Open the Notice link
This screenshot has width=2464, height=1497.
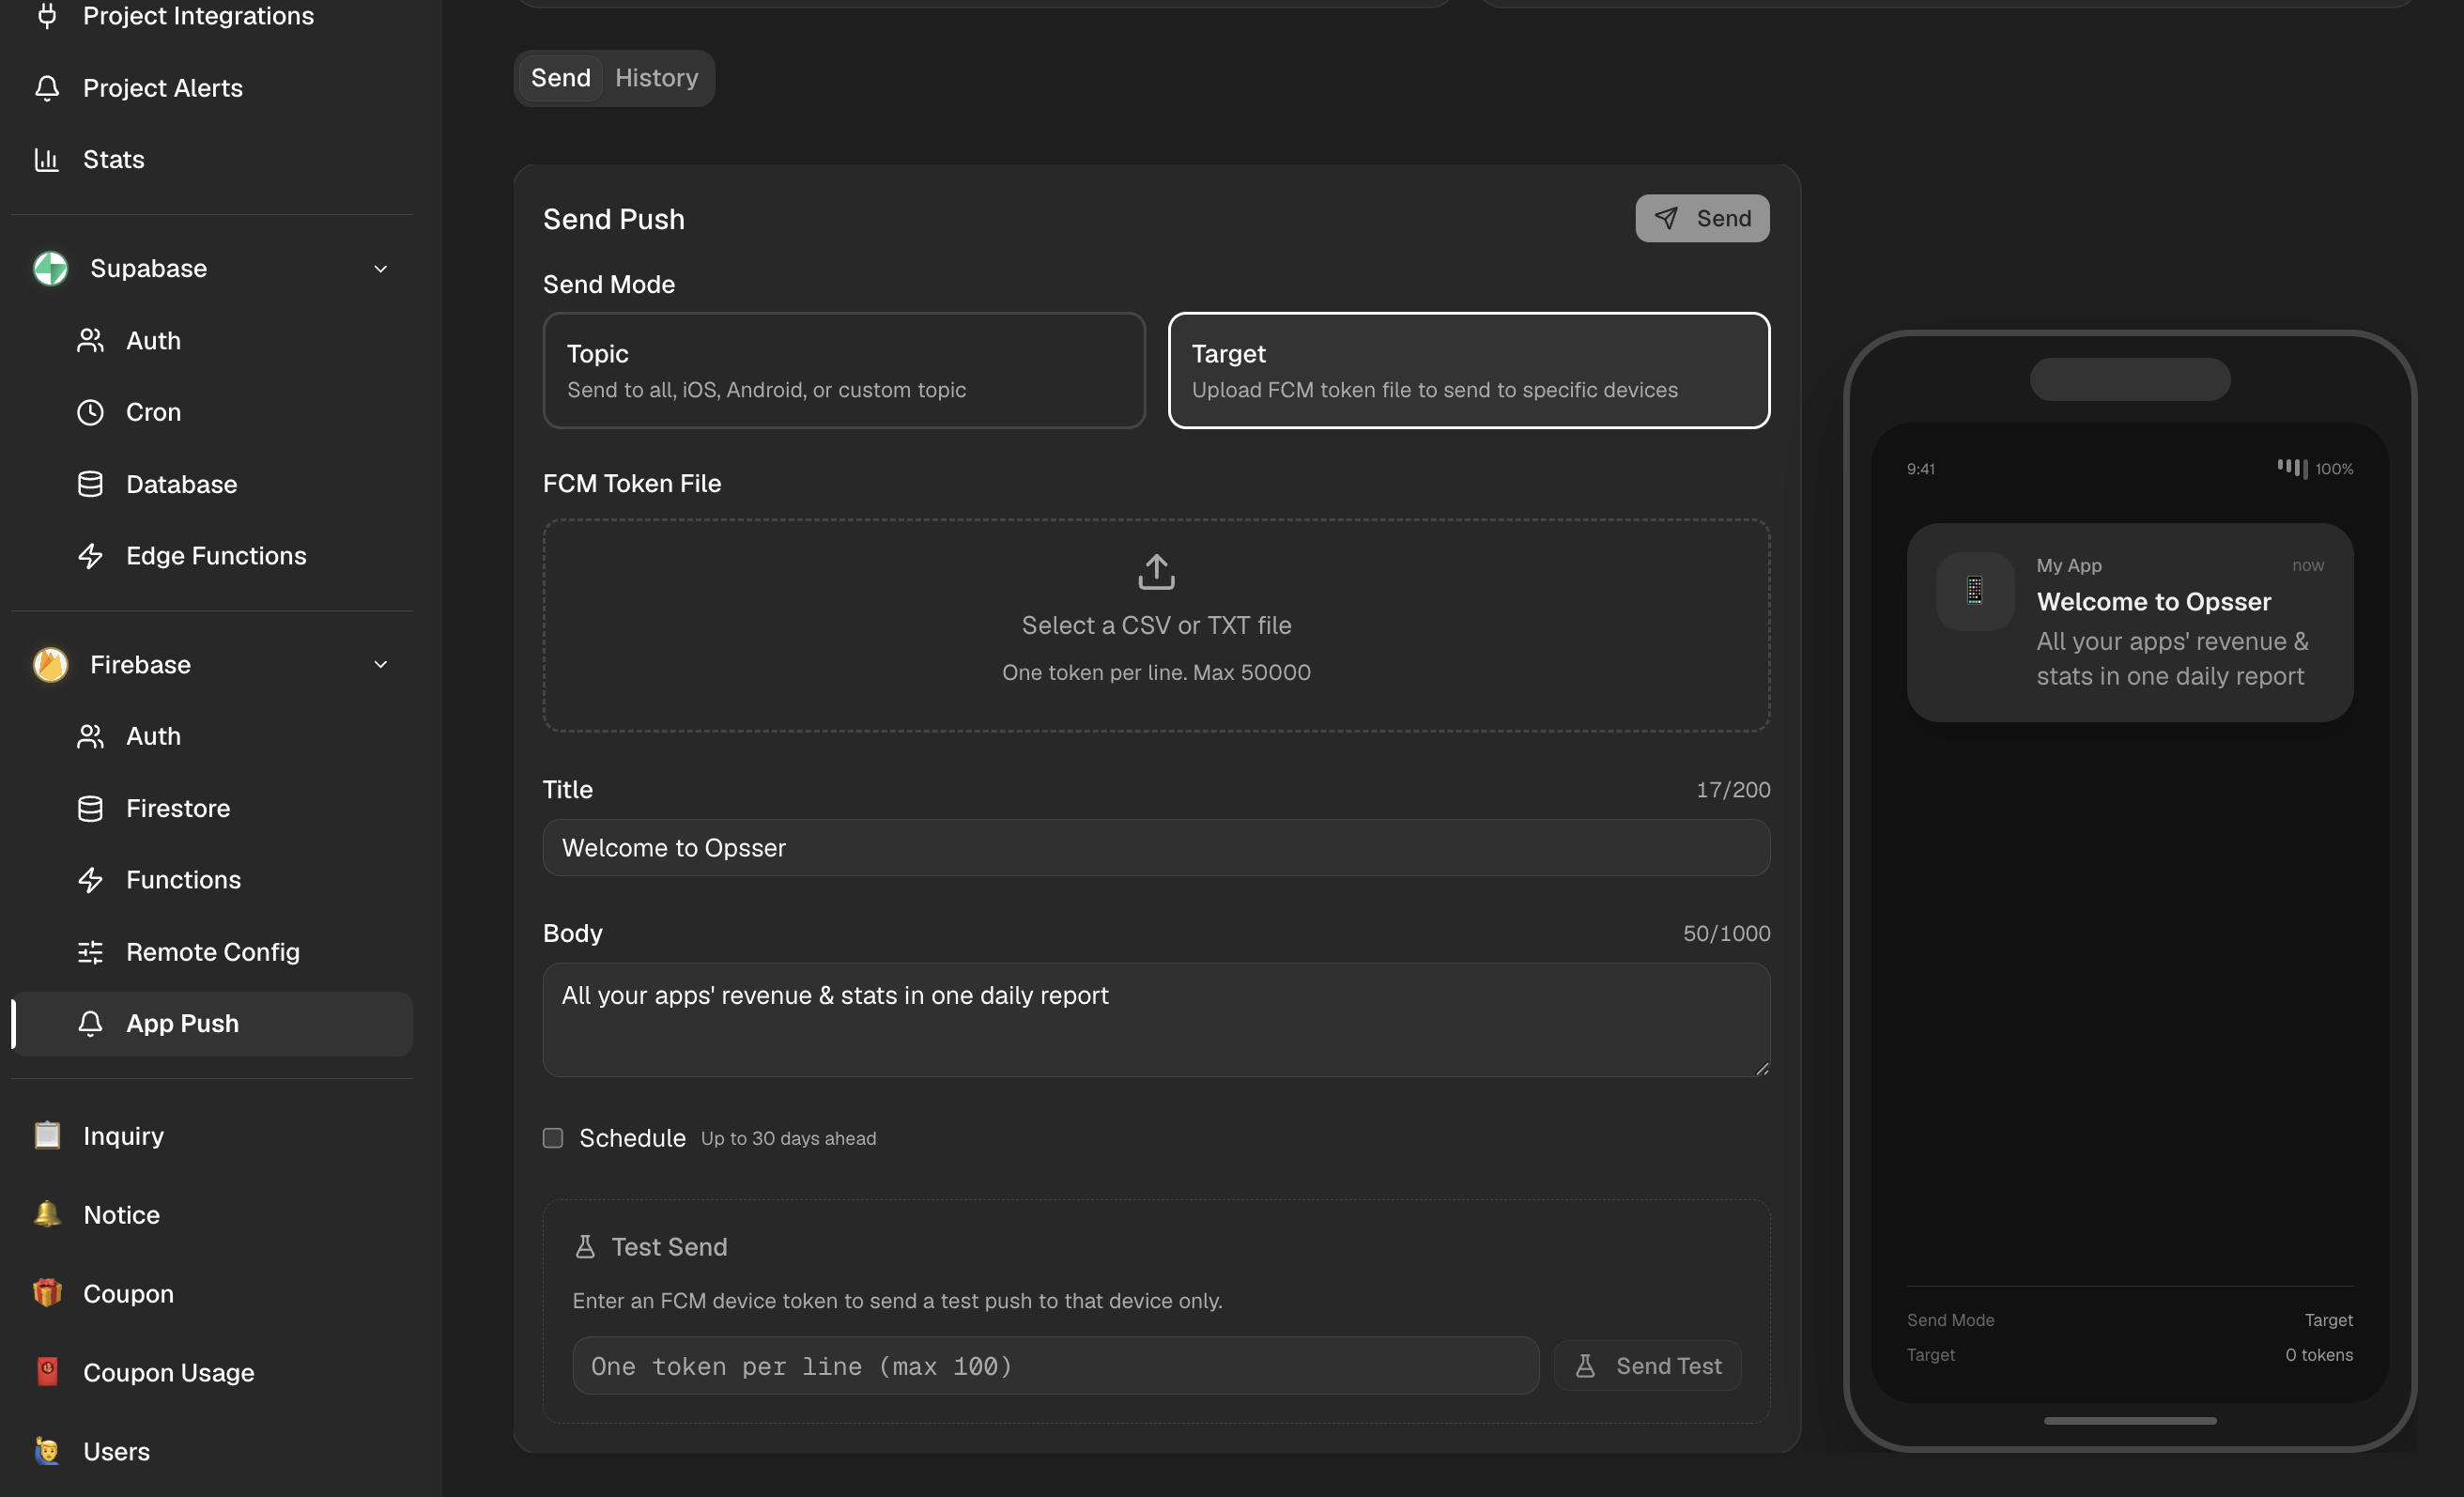tap(212, 1214)
